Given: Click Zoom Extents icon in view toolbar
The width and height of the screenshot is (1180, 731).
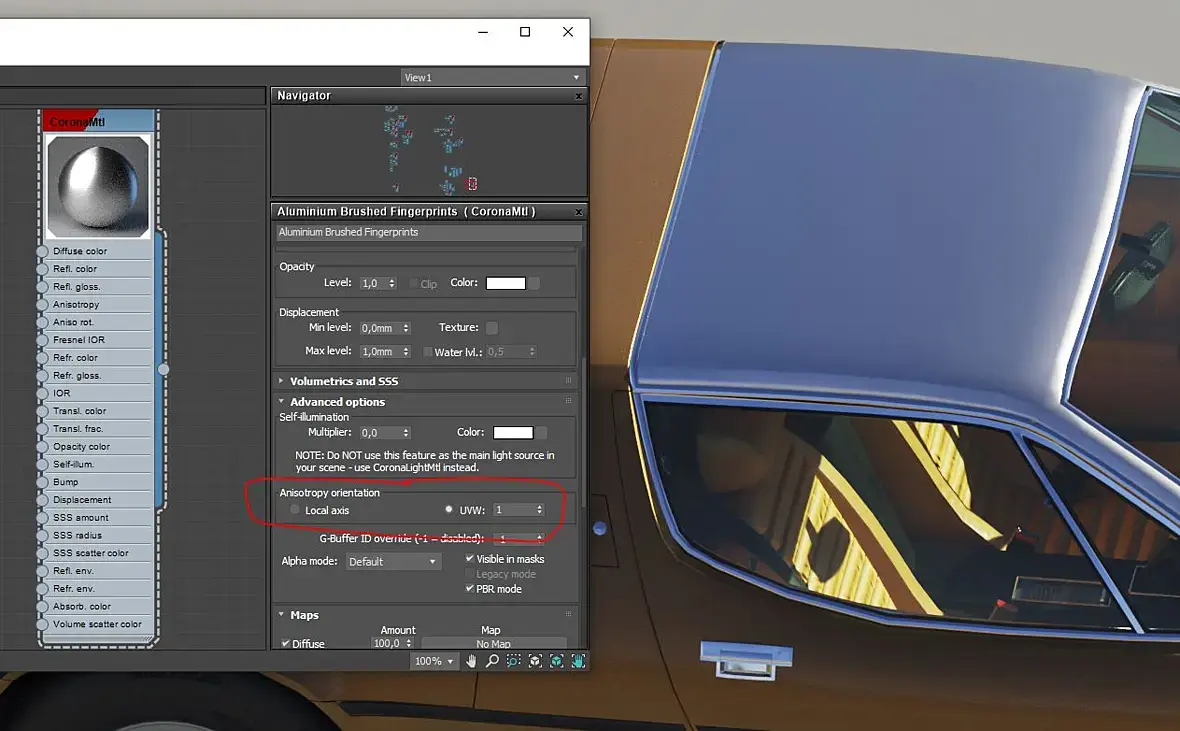Looking at the screenshot, I should coord(535,661).
